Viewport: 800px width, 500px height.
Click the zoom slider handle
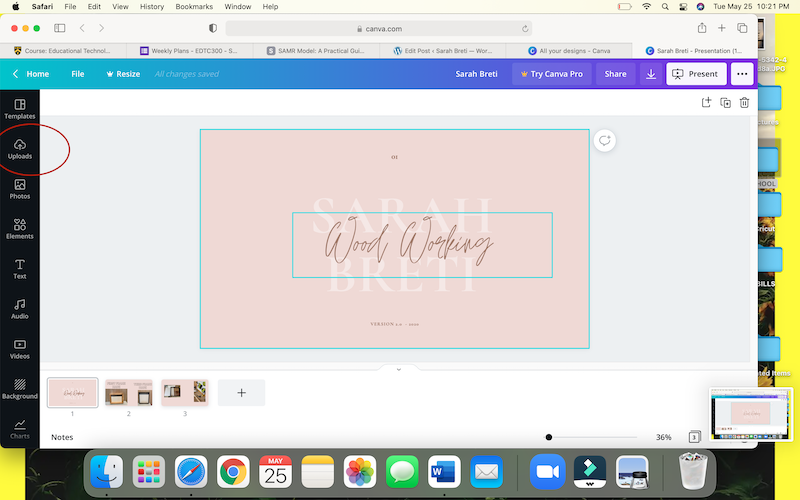548,437
